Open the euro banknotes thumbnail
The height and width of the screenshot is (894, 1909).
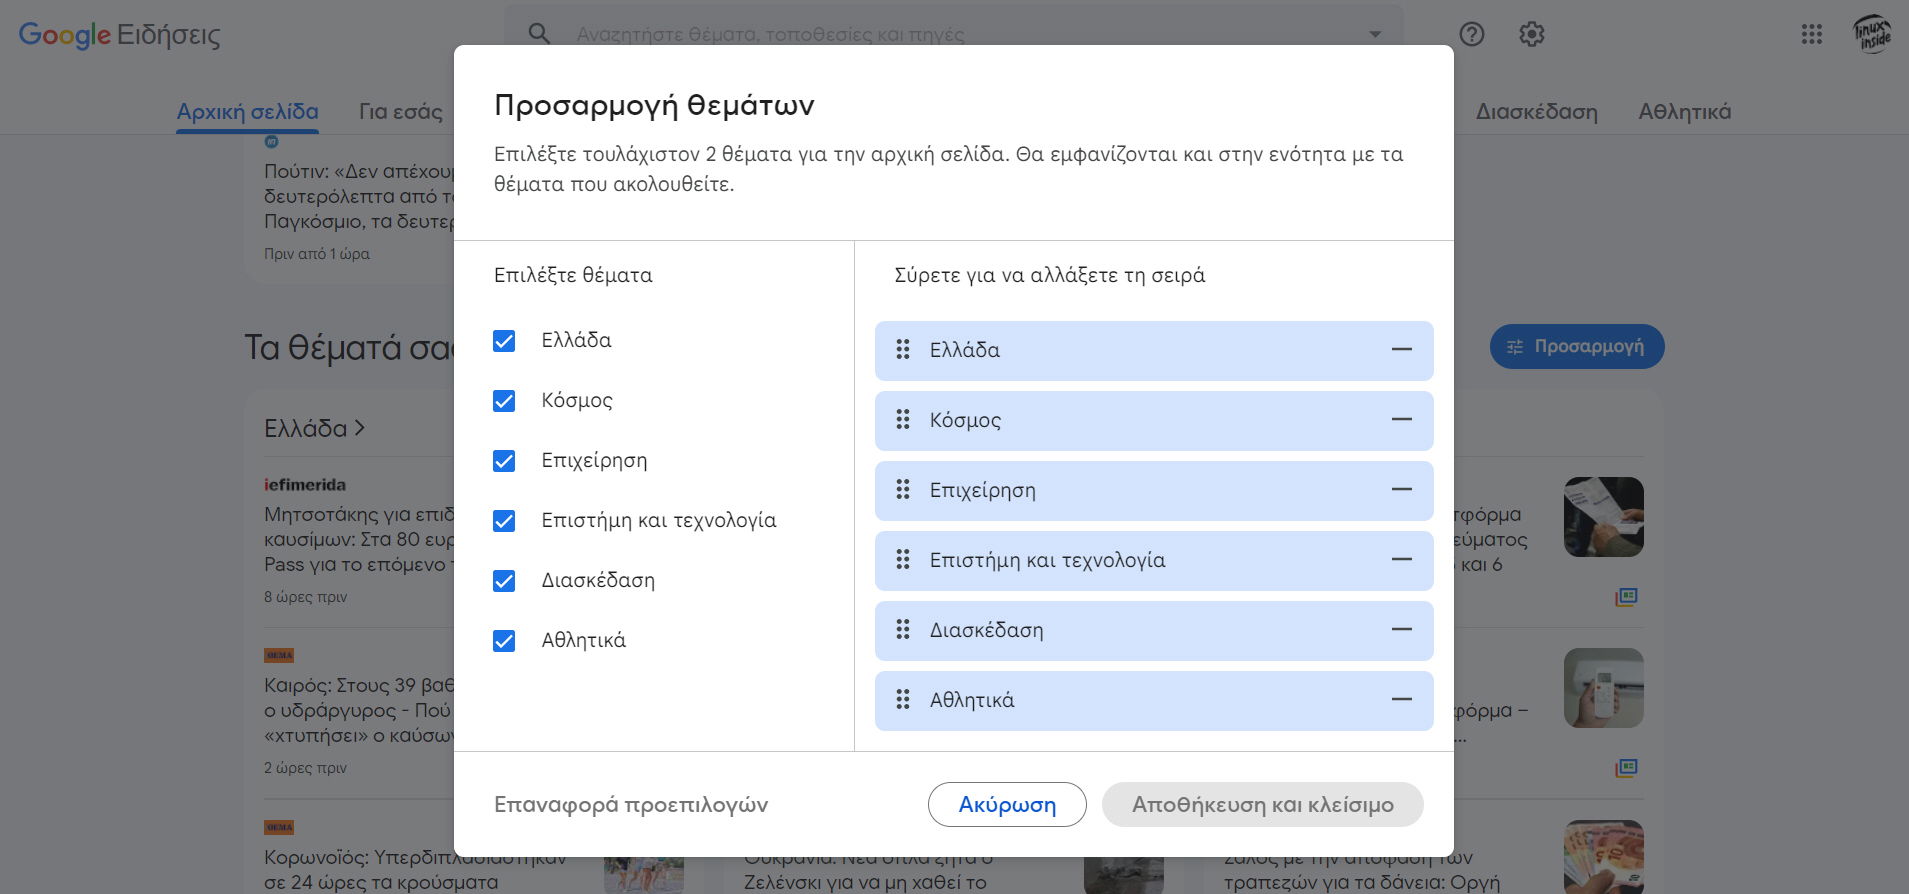[1603, 857]
